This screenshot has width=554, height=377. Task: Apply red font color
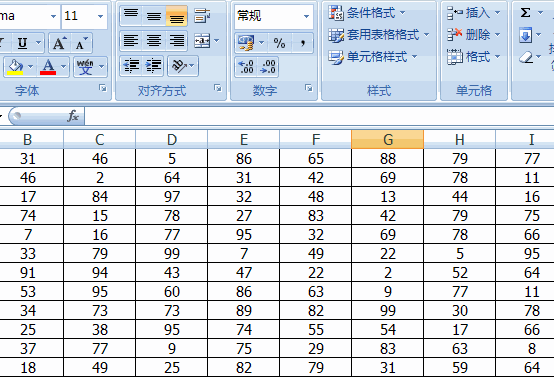(x=48, y=66)
